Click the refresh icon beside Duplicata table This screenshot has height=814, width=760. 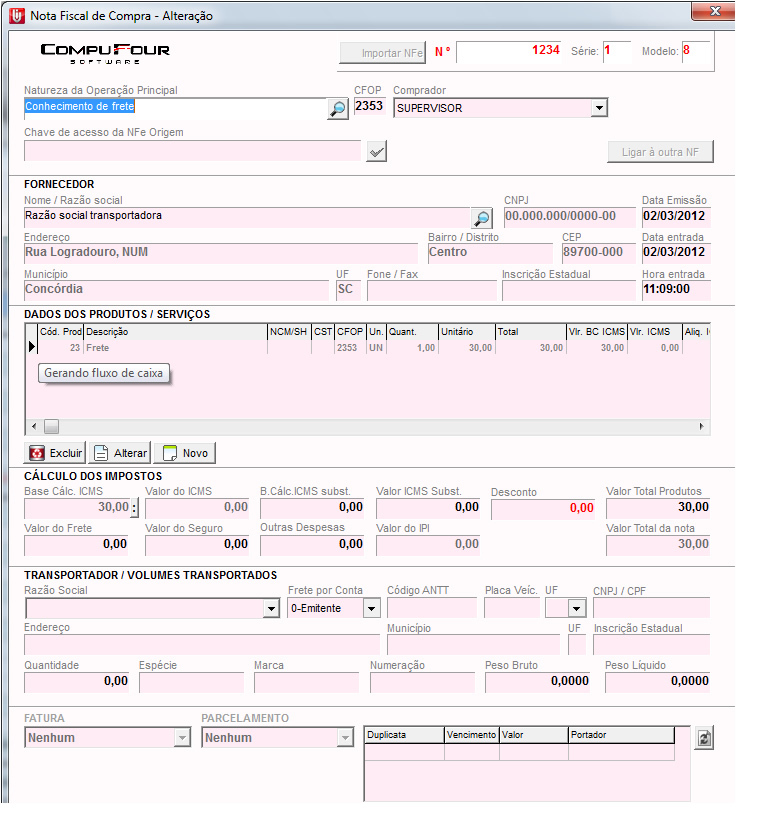pos(704,738)
